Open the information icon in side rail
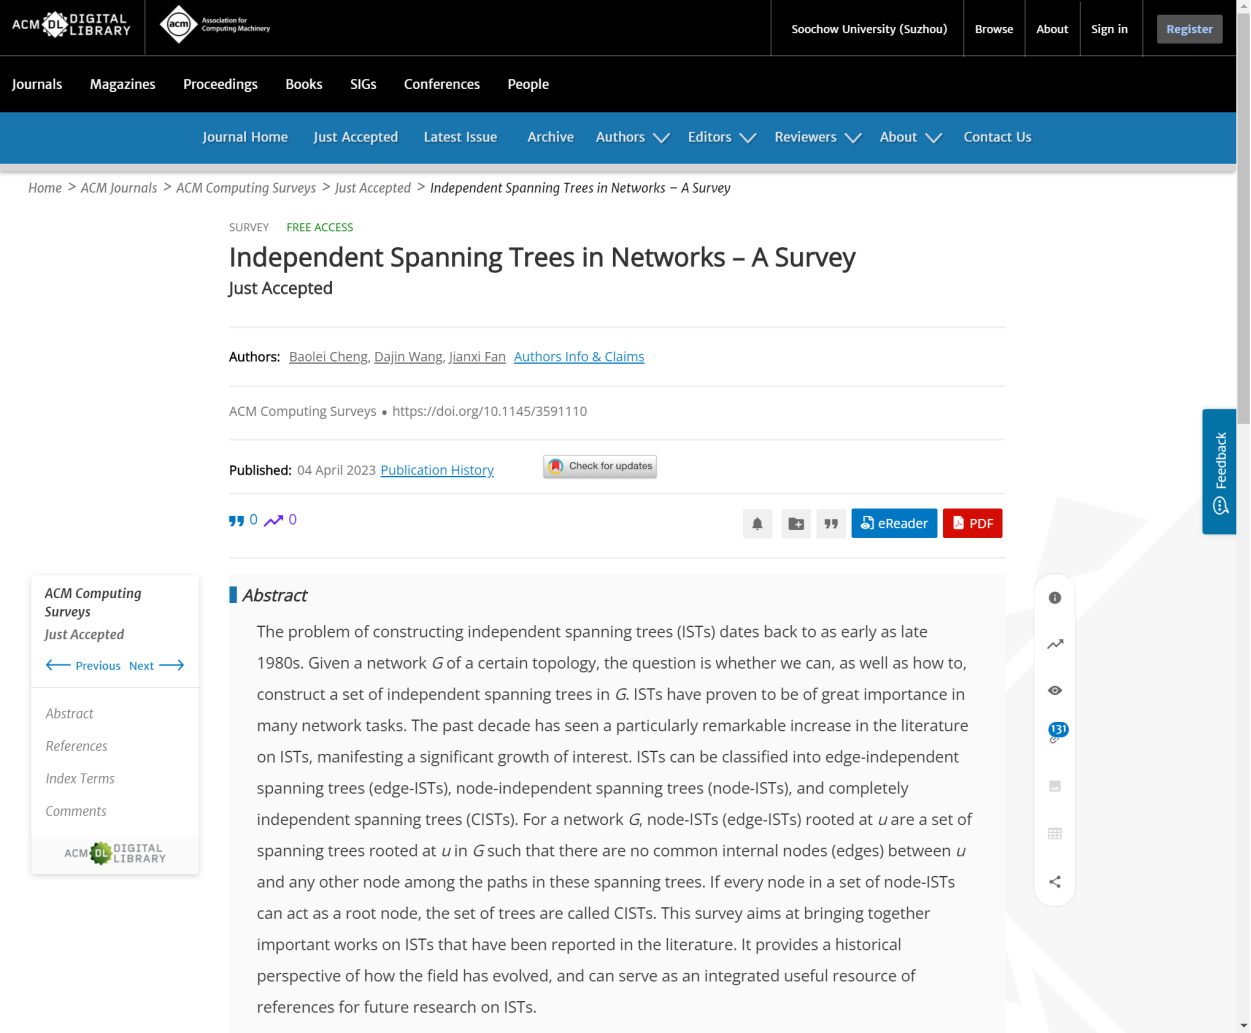 (x=1055, y=598)
